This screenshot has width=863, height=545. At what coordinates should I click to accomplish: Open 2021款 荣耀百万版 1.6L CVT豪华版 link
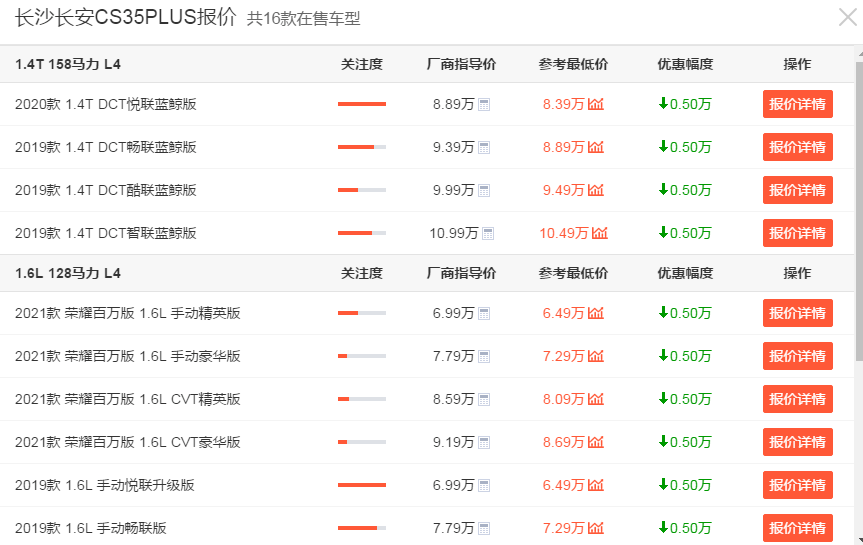click(128, 442)
